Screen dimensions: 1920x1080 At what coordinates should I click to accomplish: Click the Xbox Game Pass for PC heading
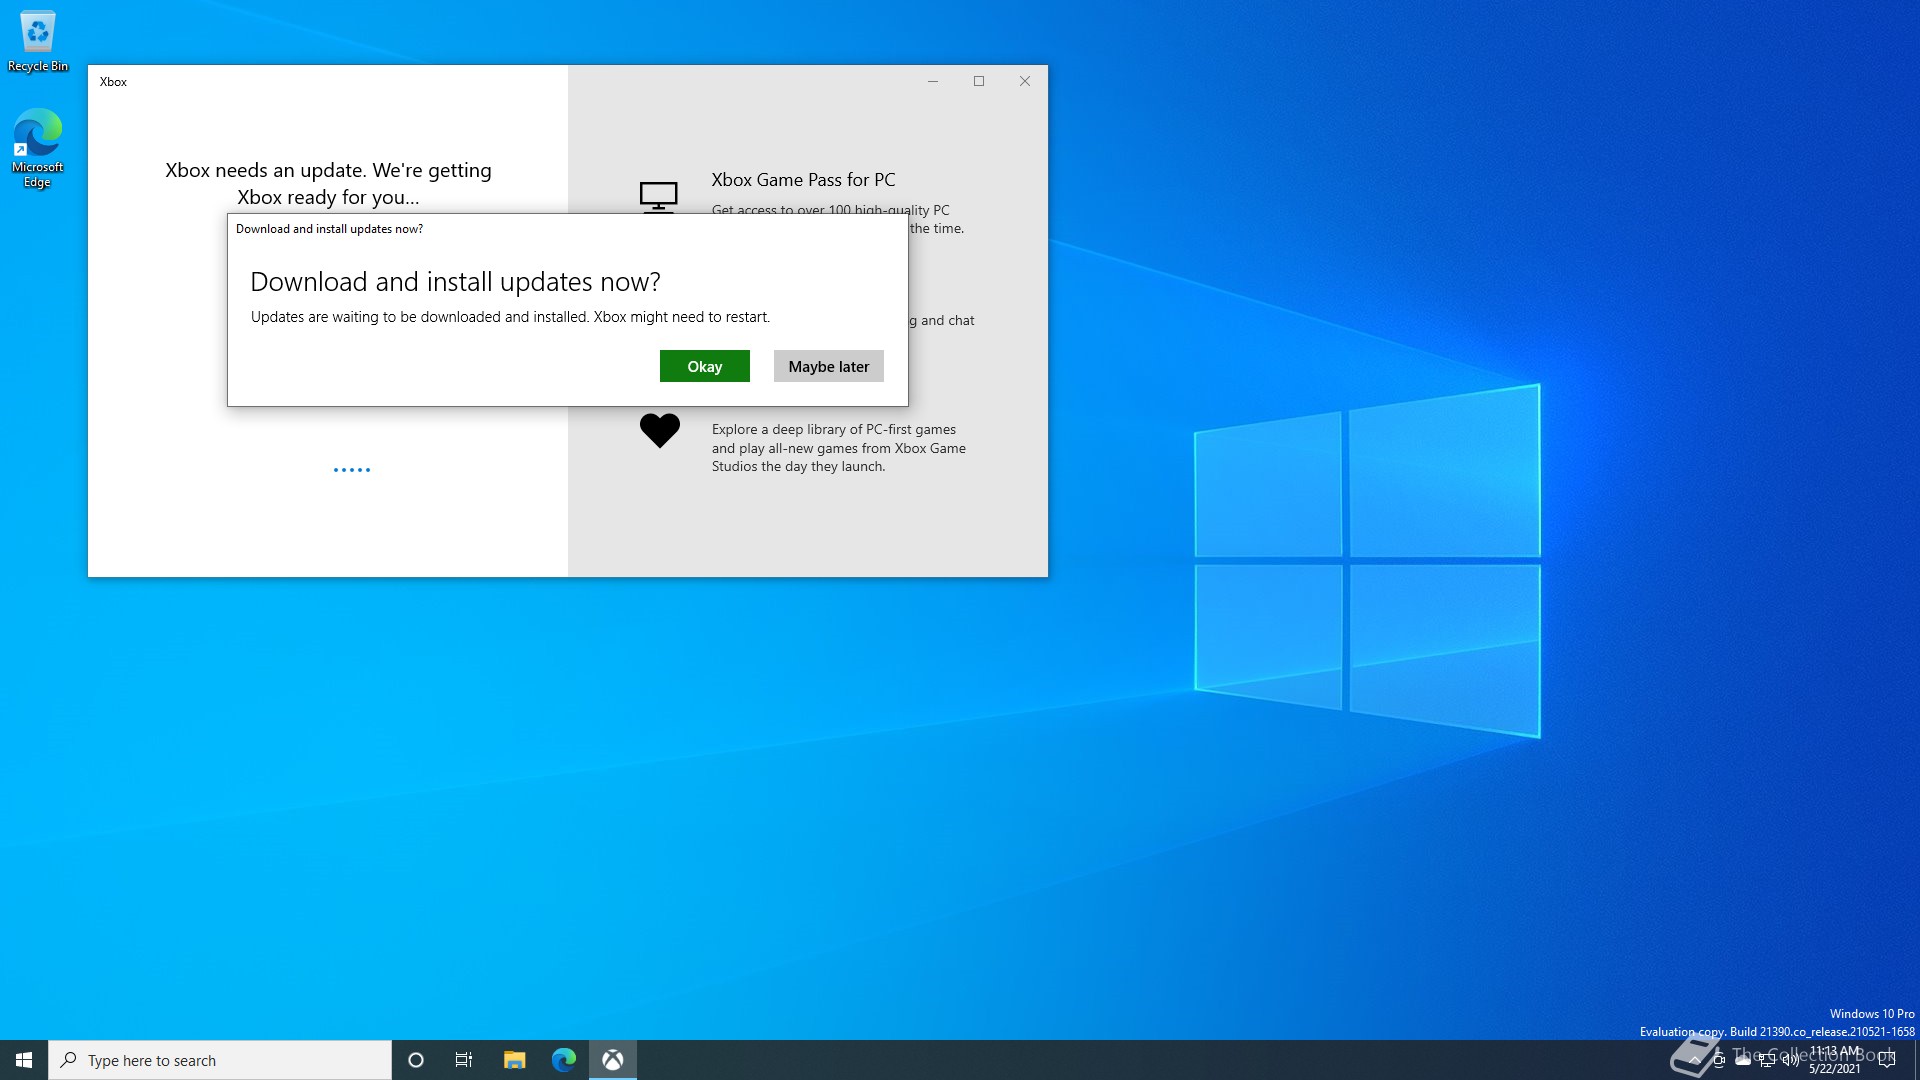coord(803,180)
